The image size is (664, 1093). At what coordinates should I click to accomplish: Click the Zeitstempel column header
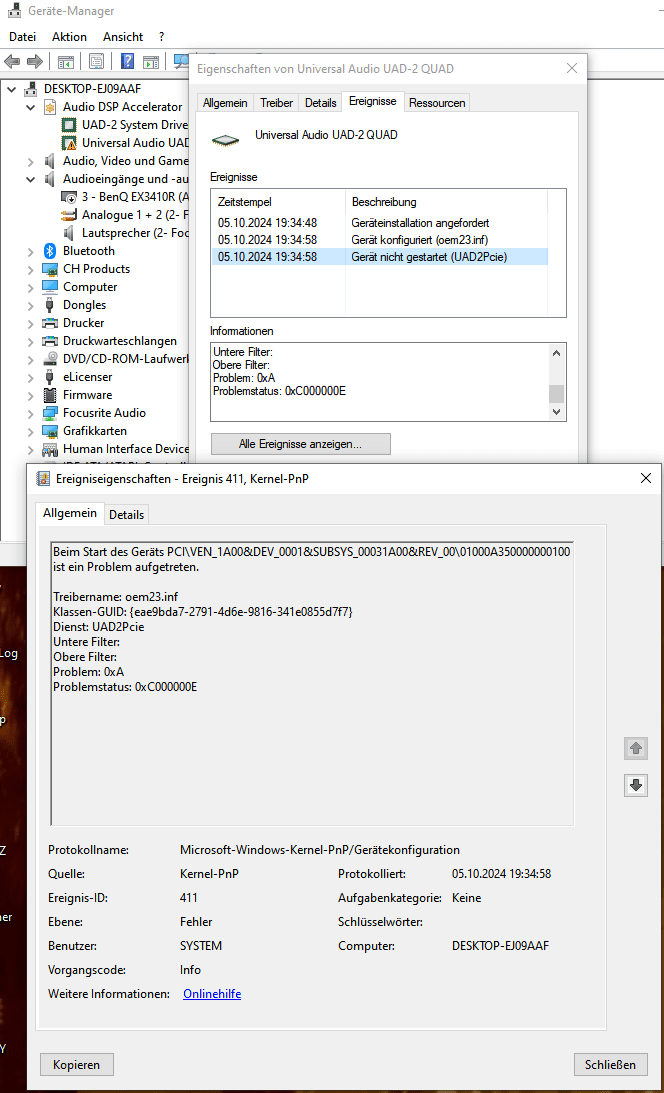[278, 202]
